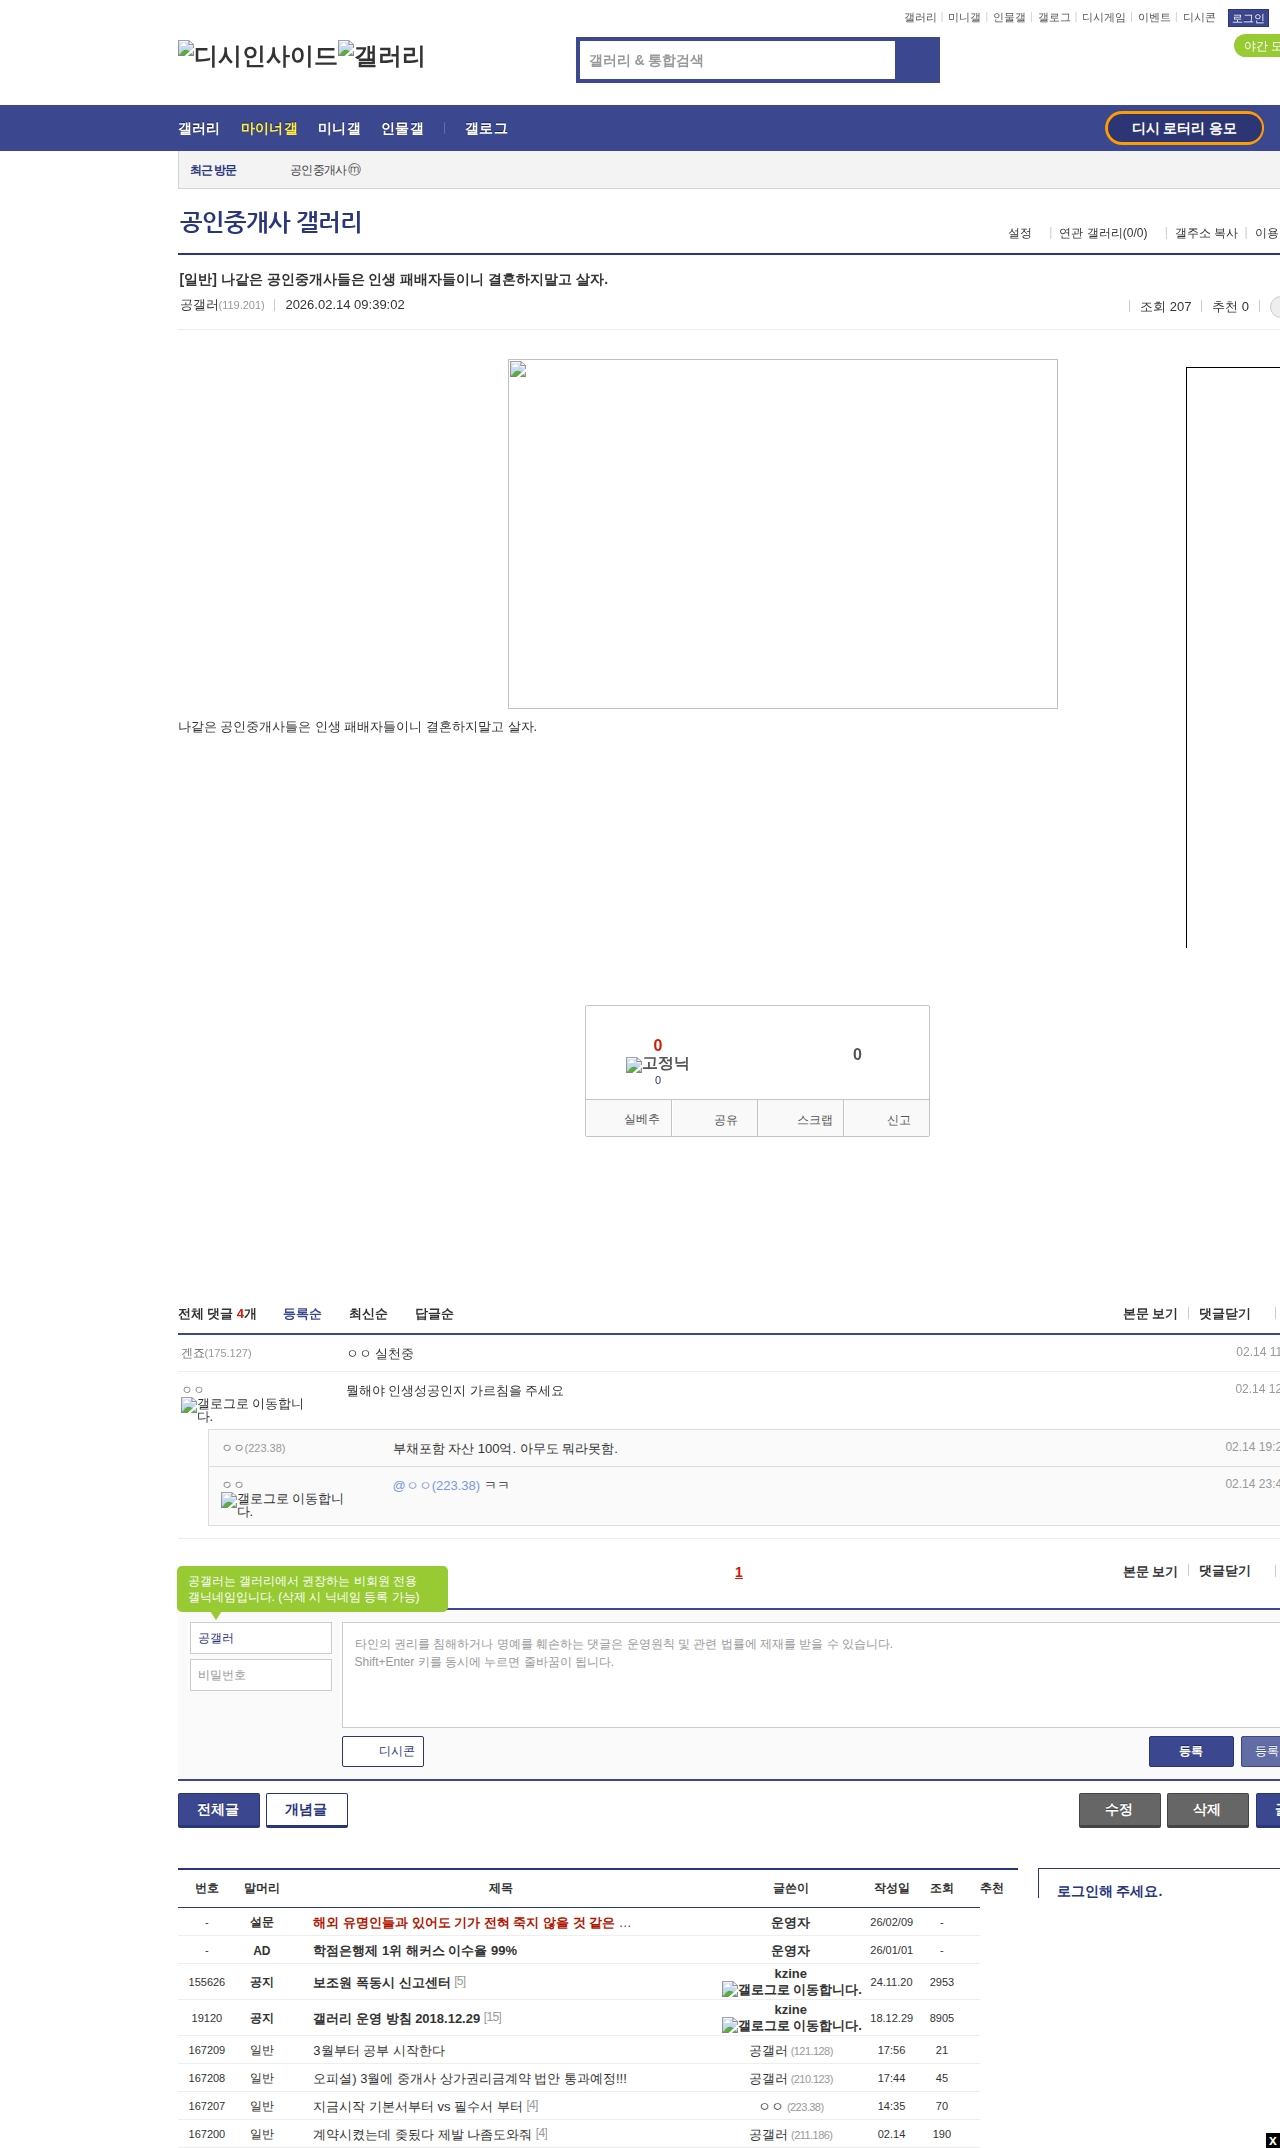Image resolution: width=1280 pixels, height=2148 pixels.
Task: Click the 공유 share button
Action: (715, 1119)
